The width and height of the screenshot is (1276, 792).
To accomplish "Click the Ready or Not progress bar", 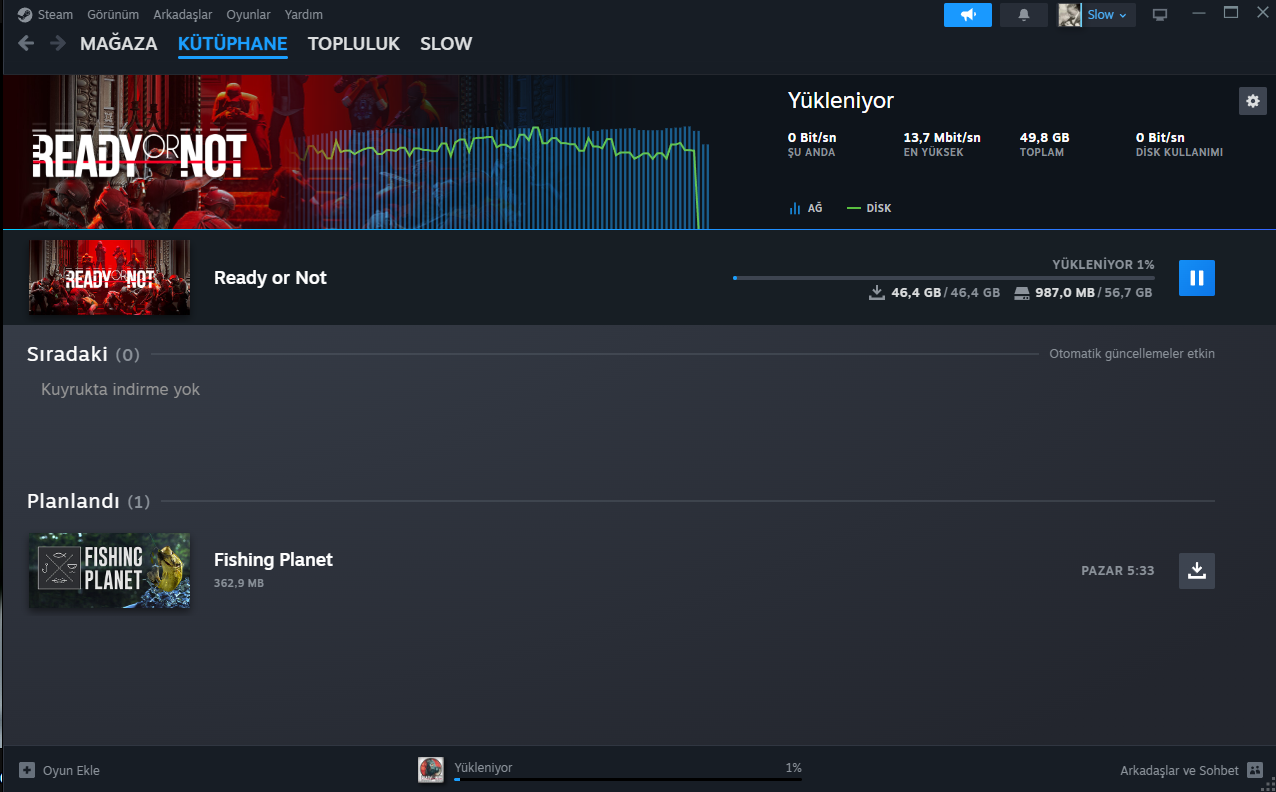I will (943, 277).
